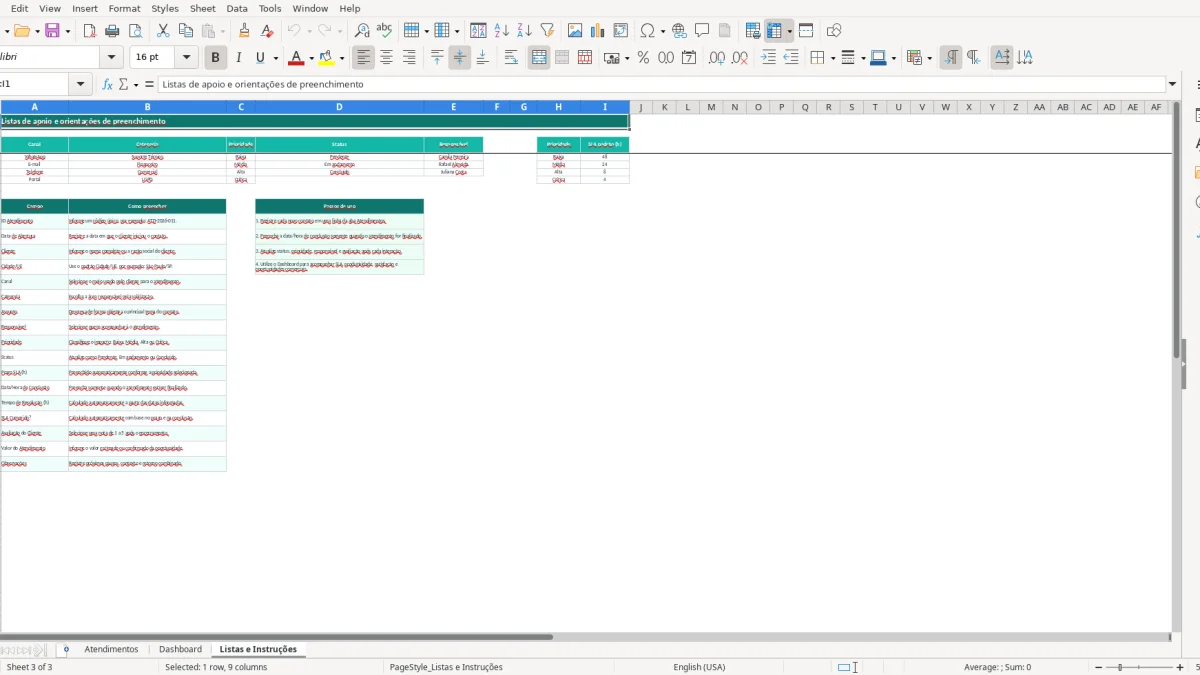Click the Print icon
The image size is (1200, 675).
click(x=111, y=31)
